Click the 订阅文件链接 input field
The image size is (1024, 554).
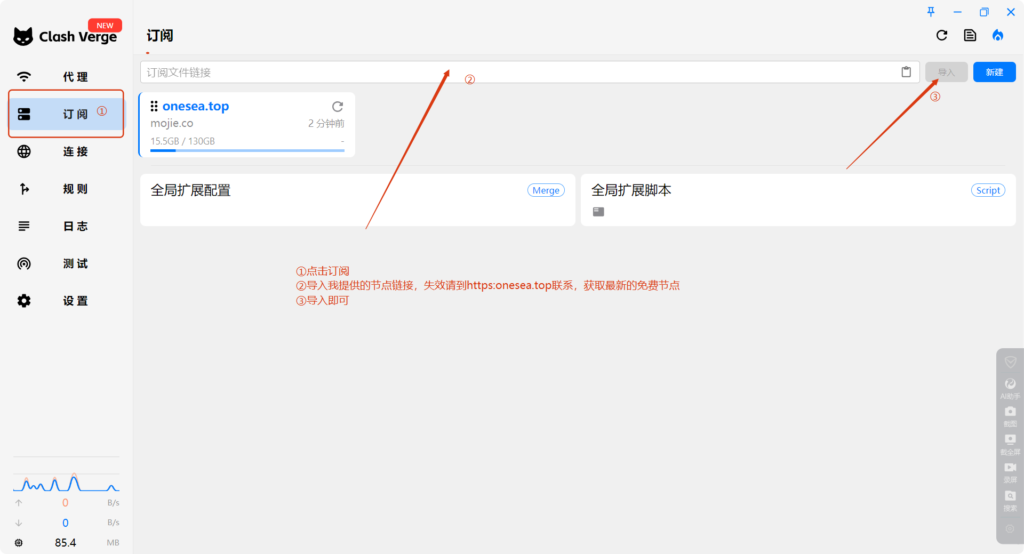point(530,72)
